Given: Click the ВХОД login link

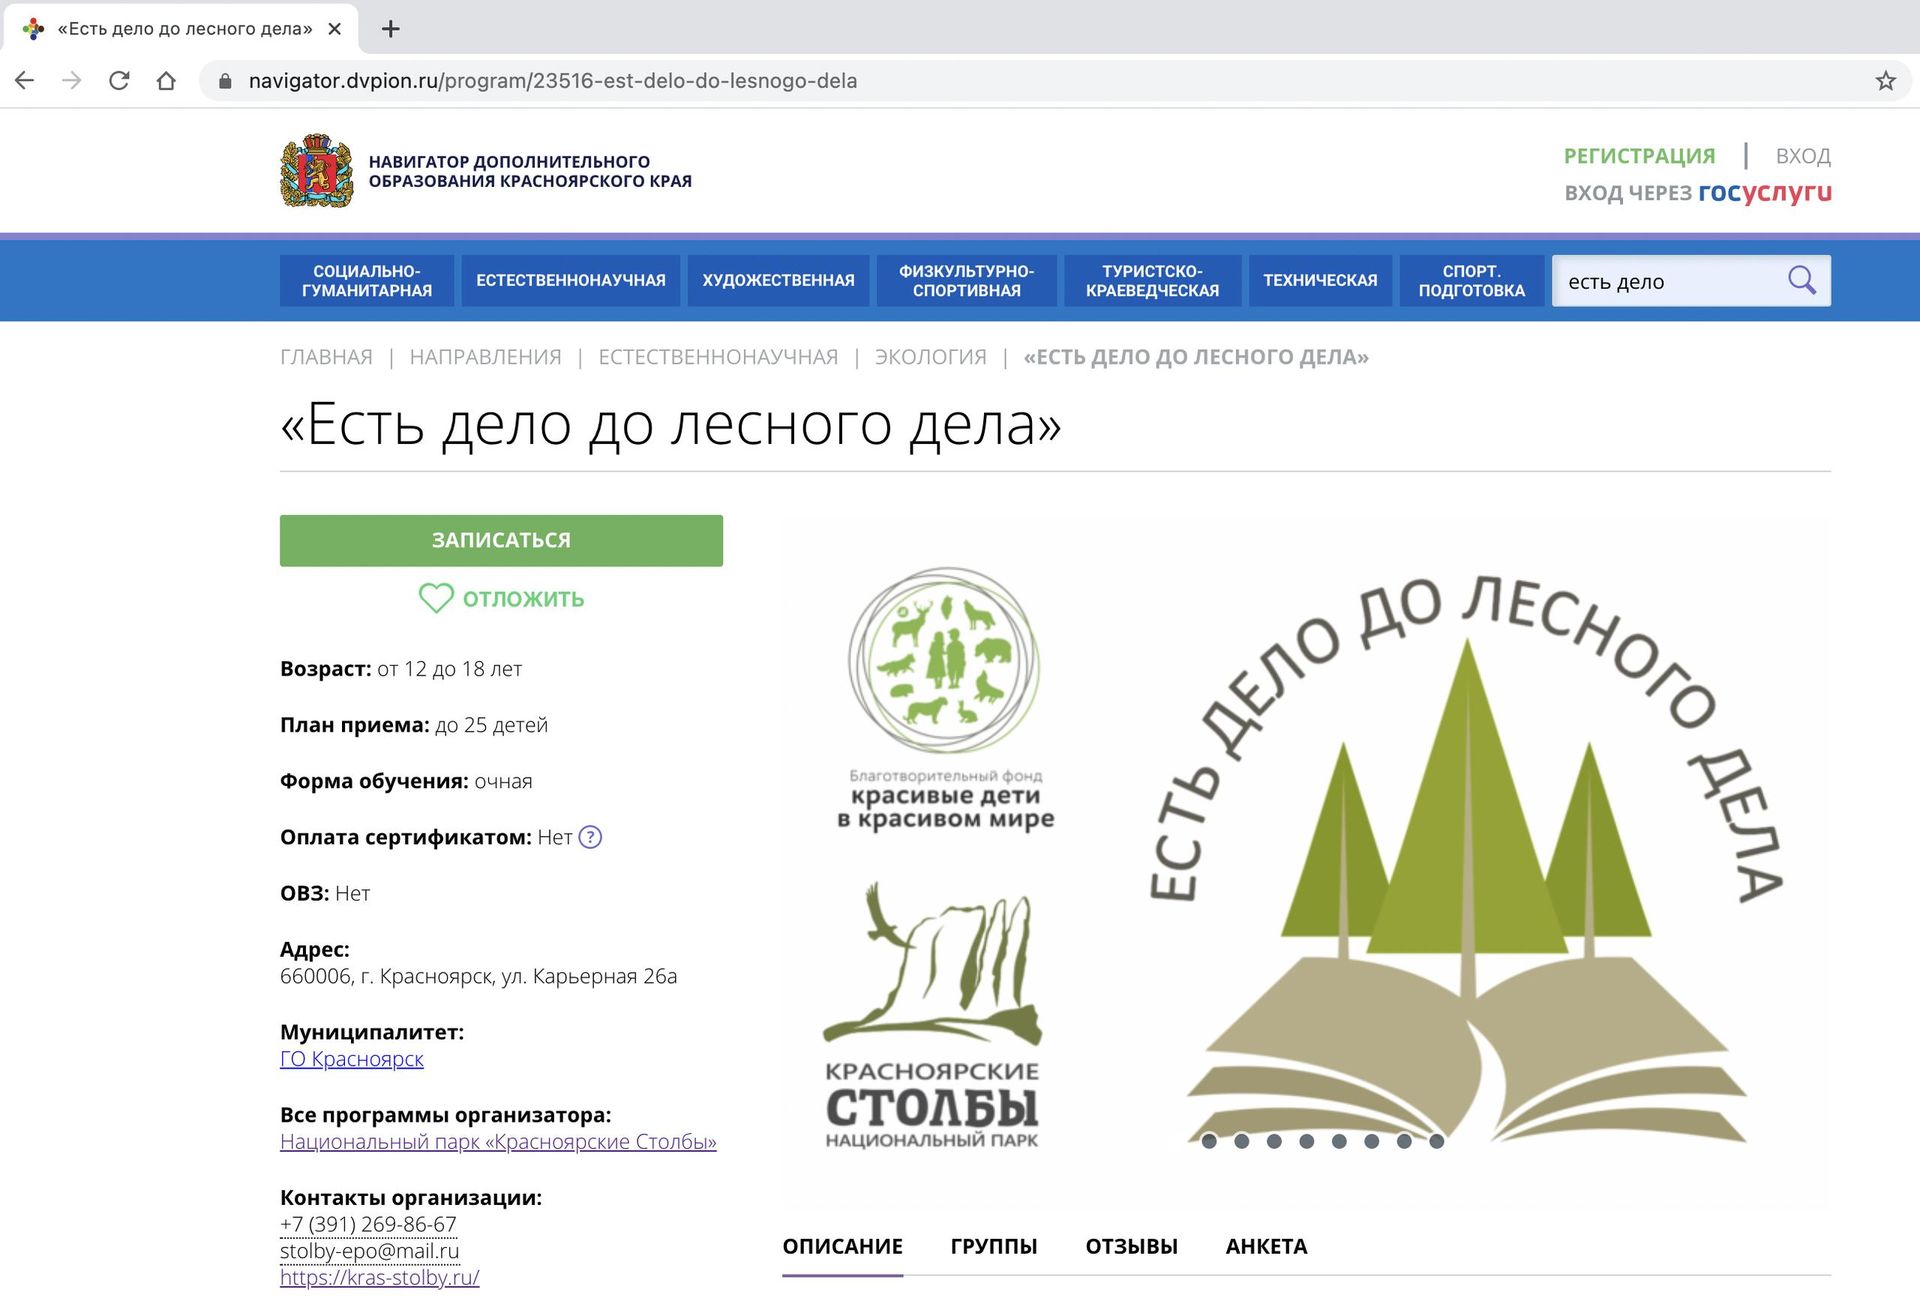Looking at the screenshot, I should point(1803,156).
